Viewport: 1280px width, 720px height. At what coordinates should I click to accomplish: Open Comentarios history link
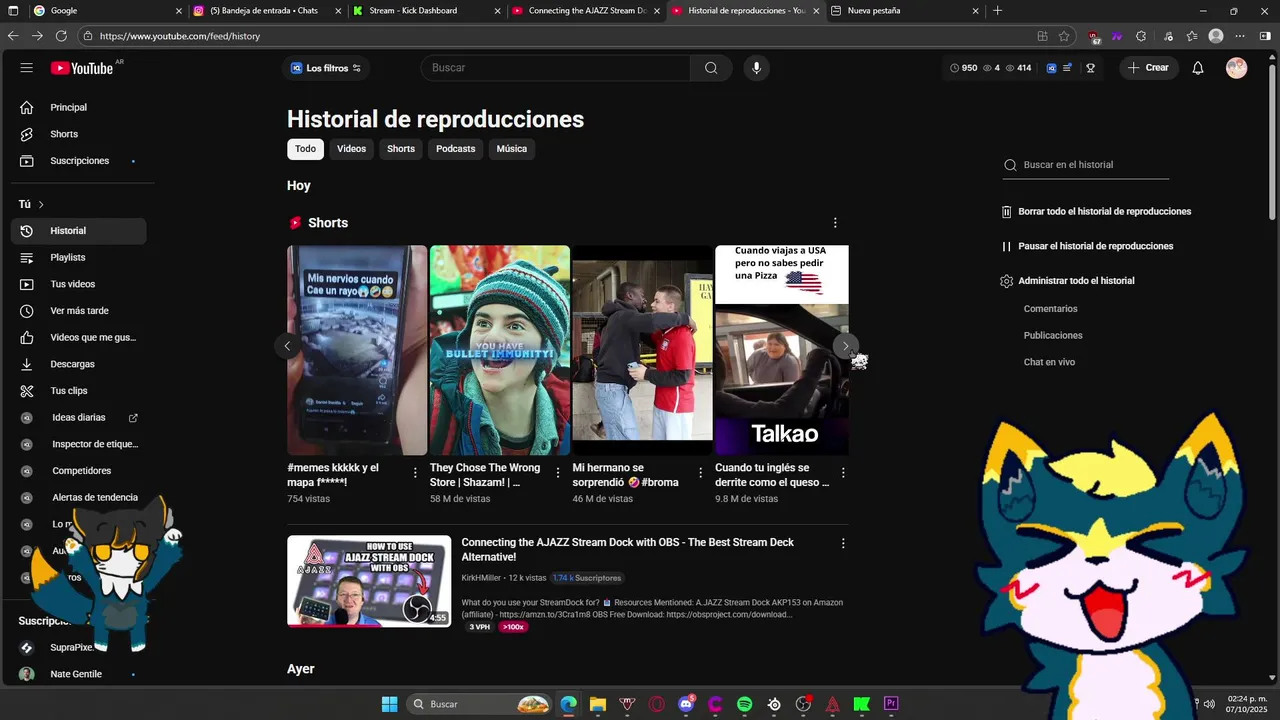1050,309
